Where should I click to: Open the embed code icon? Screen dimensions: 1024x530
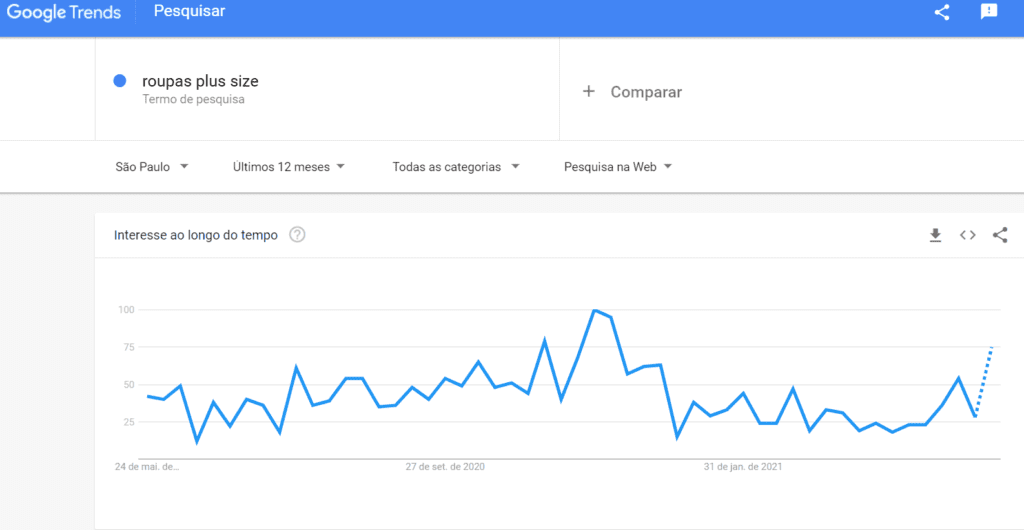pyautogui.click(x=967, y=235)
